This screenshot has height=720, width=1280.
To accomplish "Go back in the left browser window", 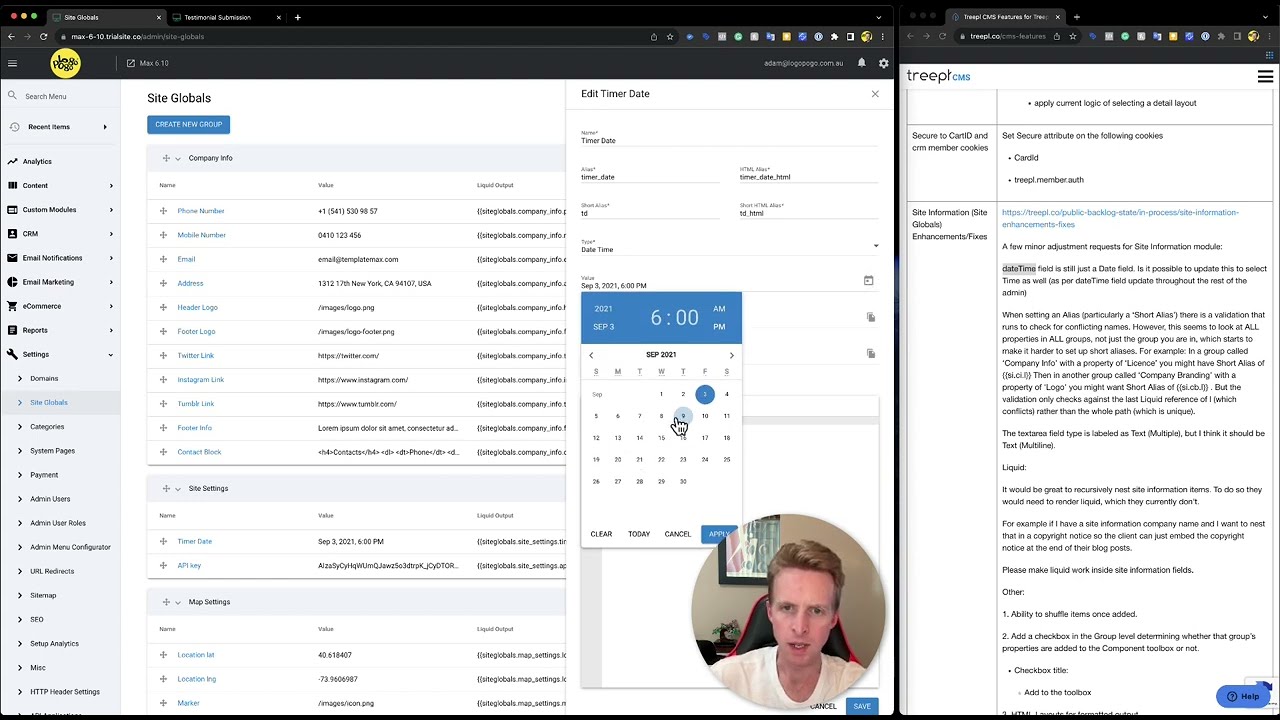I will tap(11, 36).
